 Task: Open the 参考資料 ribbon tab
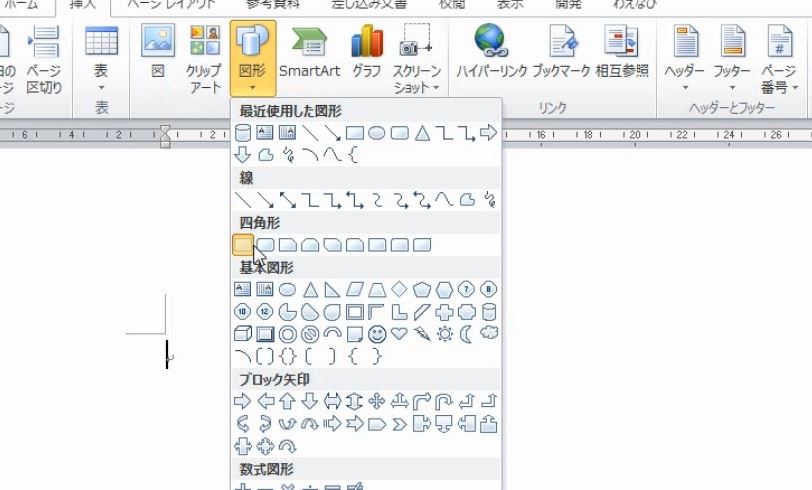[x=273, y=5]
